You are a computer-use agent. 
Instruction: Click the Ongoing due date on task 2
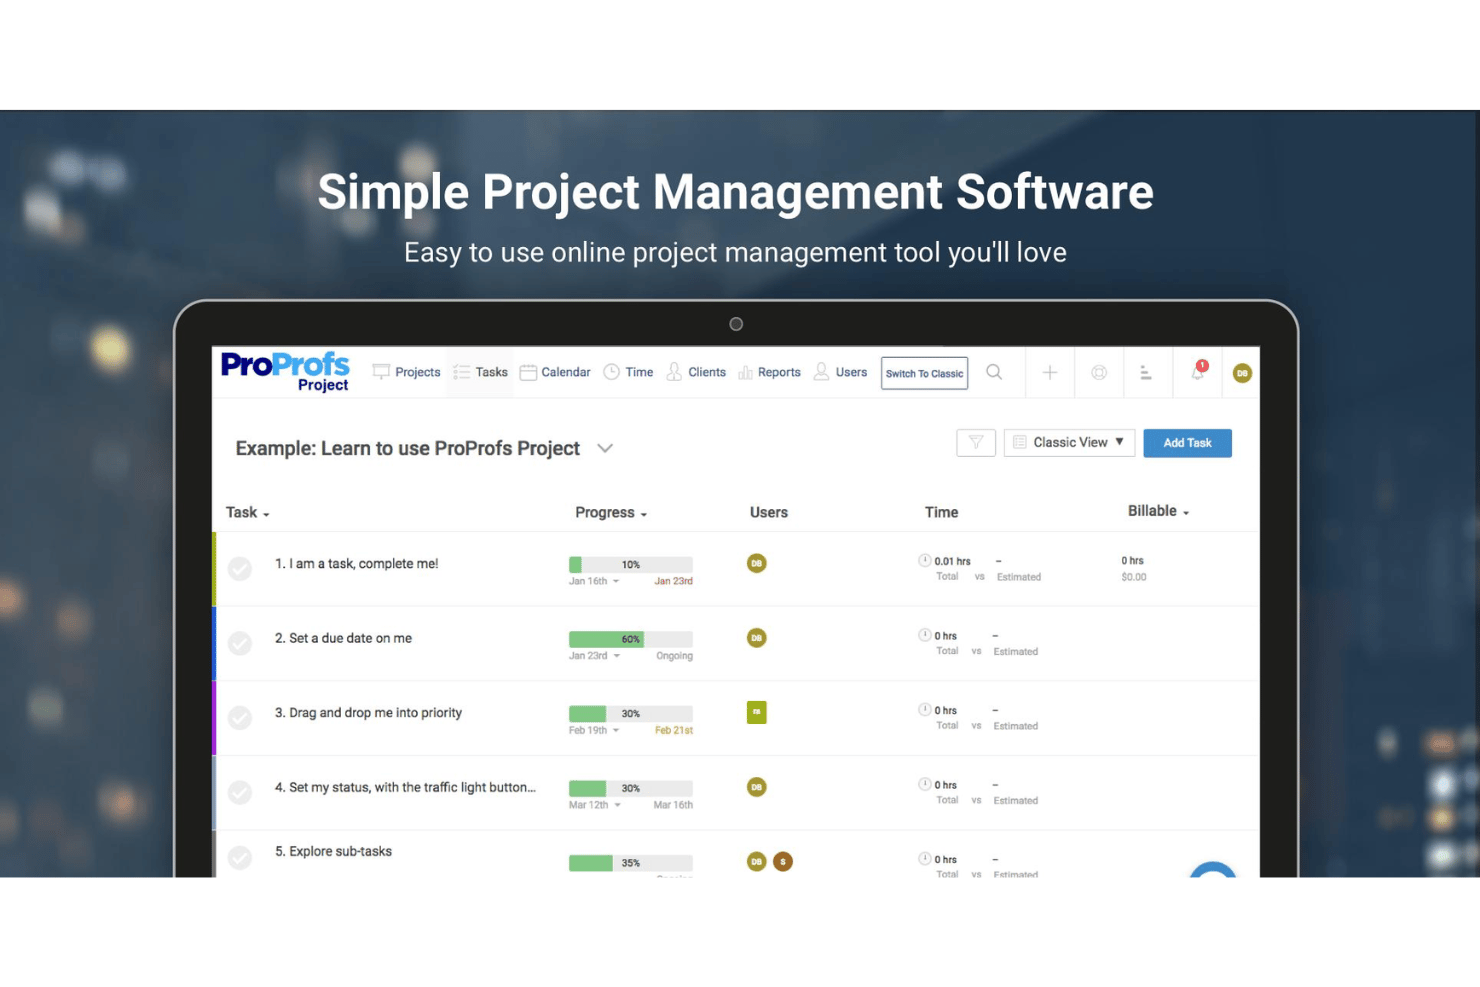click(674, 656)
